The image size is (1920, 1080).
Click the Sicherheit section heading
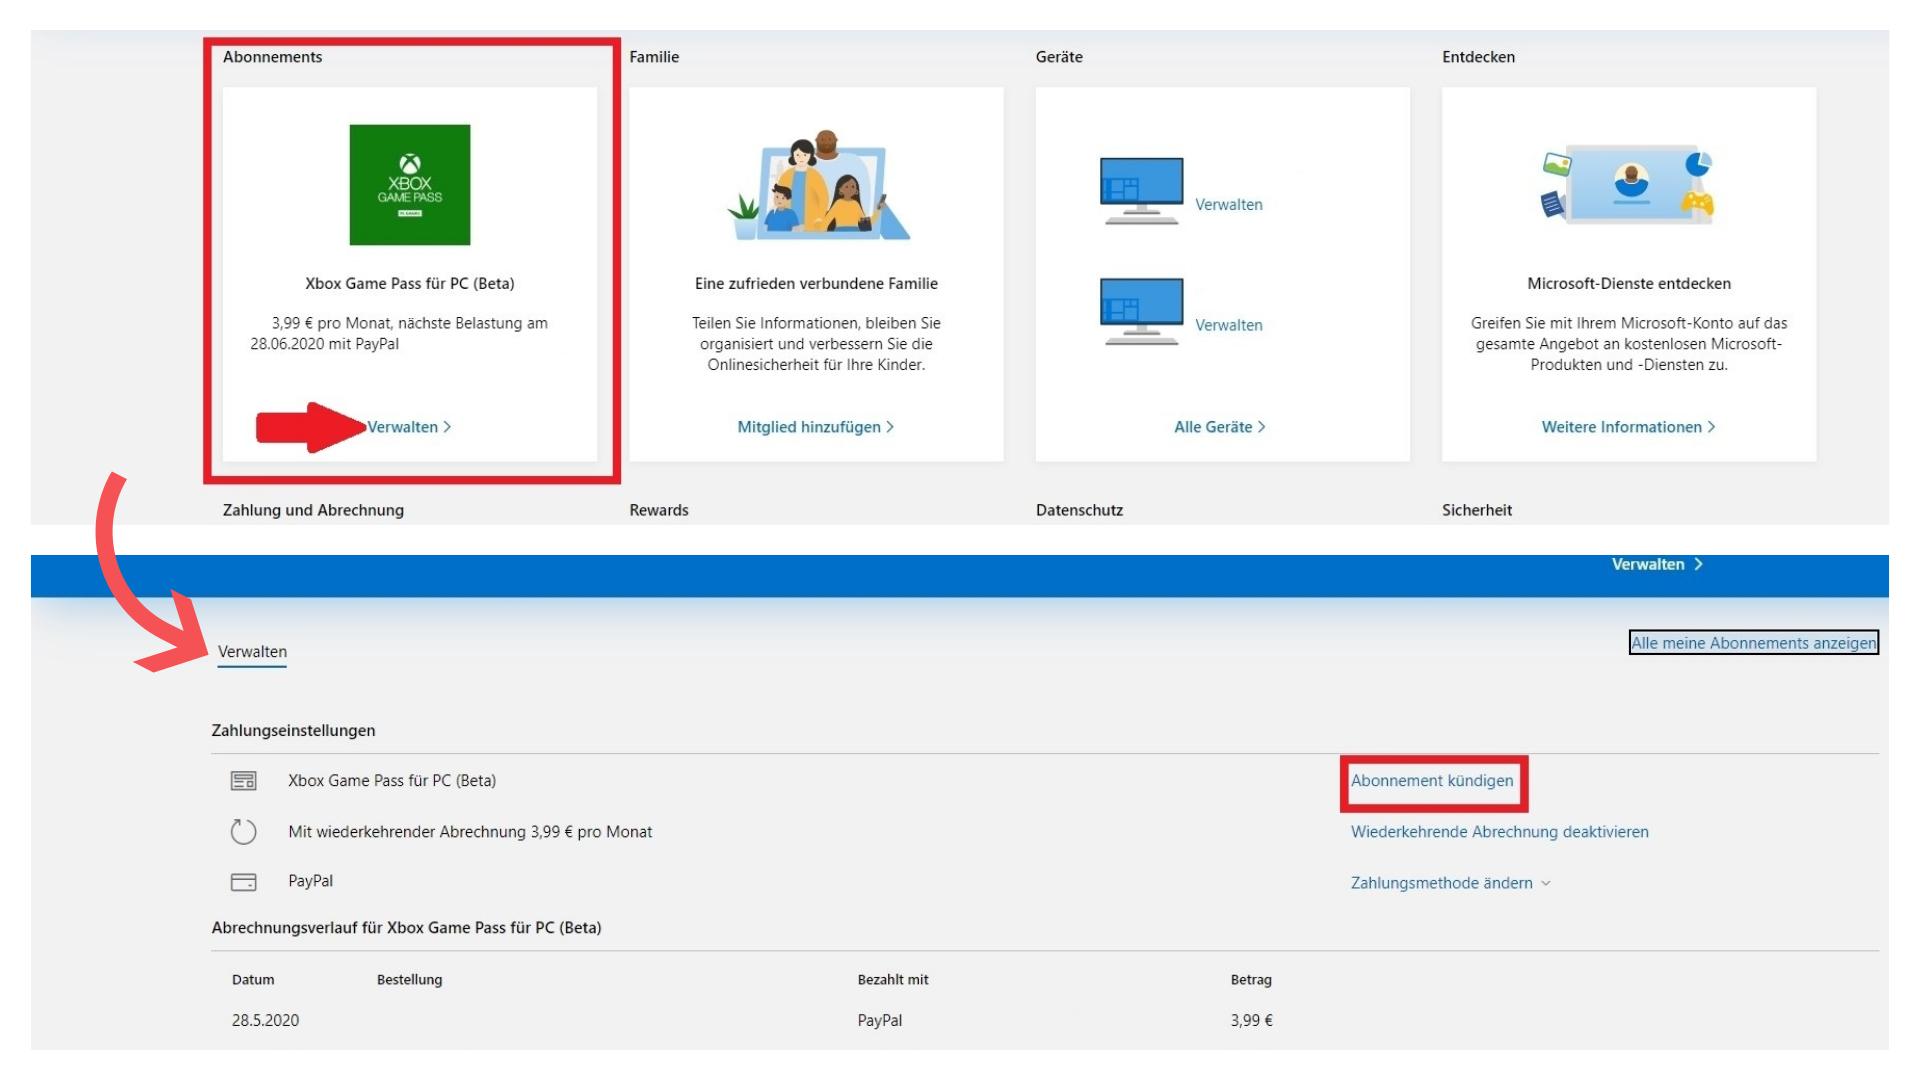pos(1477,510)
